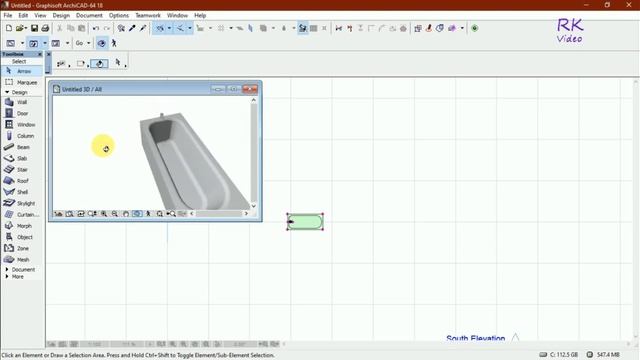Select the Column tool
The width and height of the screenshot is (640, 360).
(21, 136)
